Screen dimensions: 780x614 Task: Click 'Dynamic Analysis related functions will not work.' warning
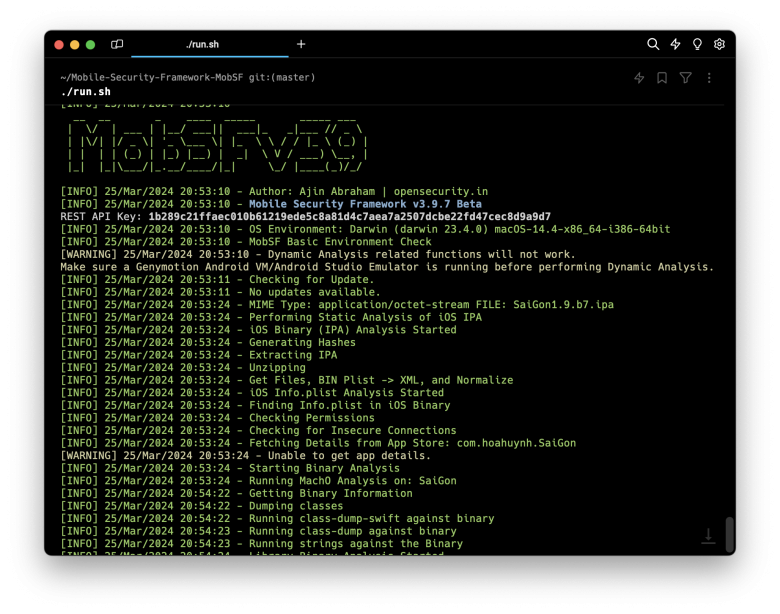pos(421,254)
